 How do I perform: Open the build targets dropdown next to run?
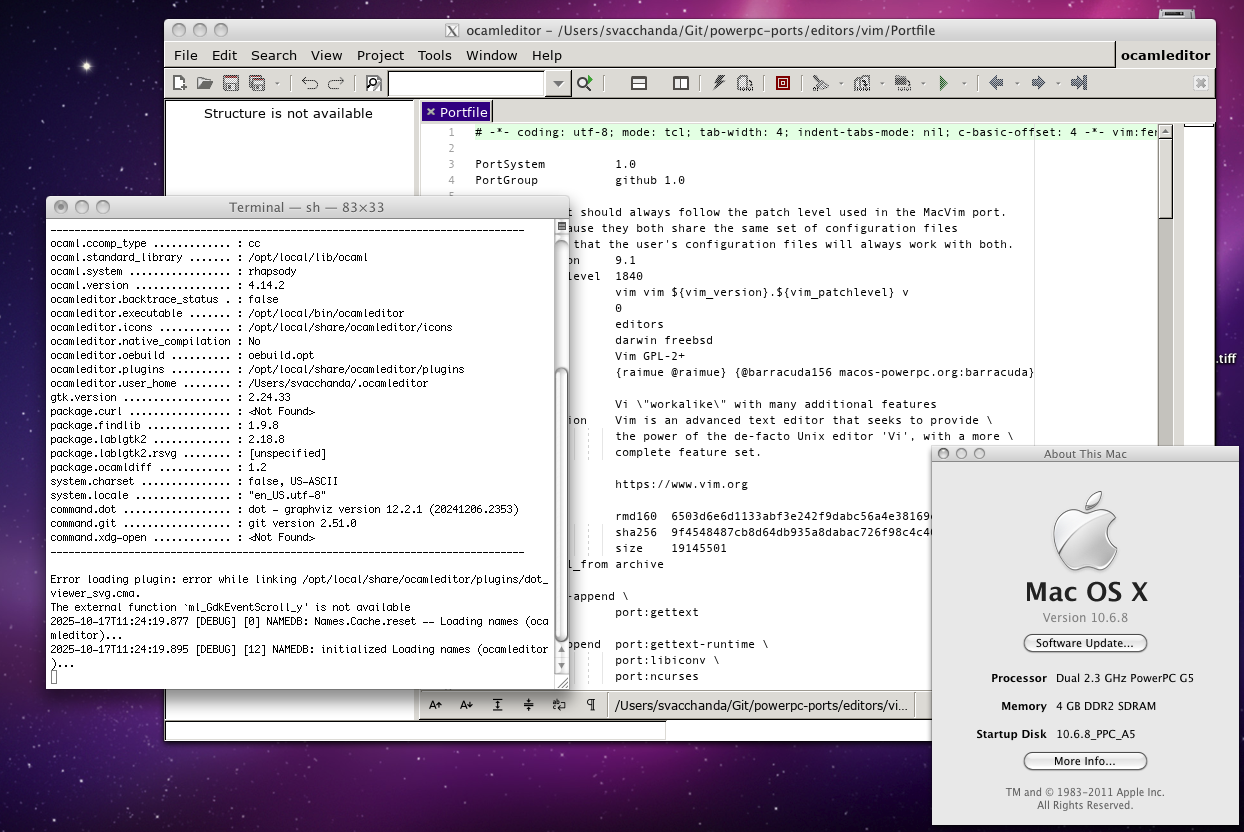point(963,83)
